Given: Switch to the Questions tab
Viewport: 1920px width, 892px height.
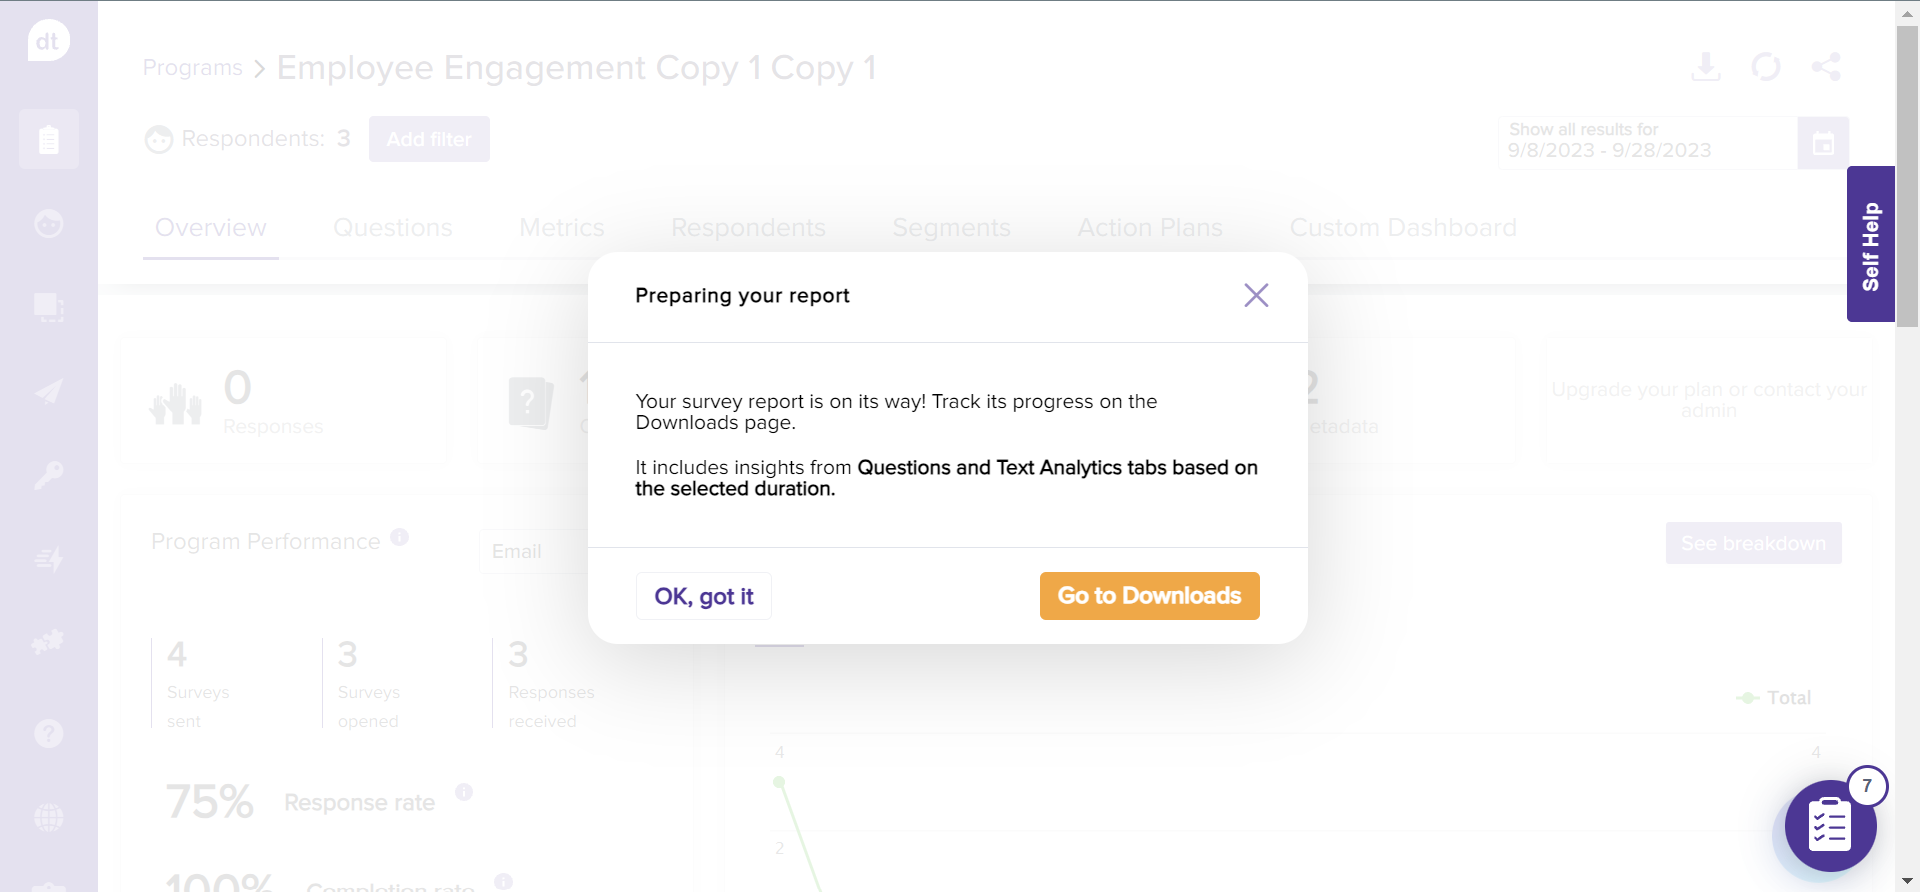Looking at the screenshot, I should [x=393, y=228].
